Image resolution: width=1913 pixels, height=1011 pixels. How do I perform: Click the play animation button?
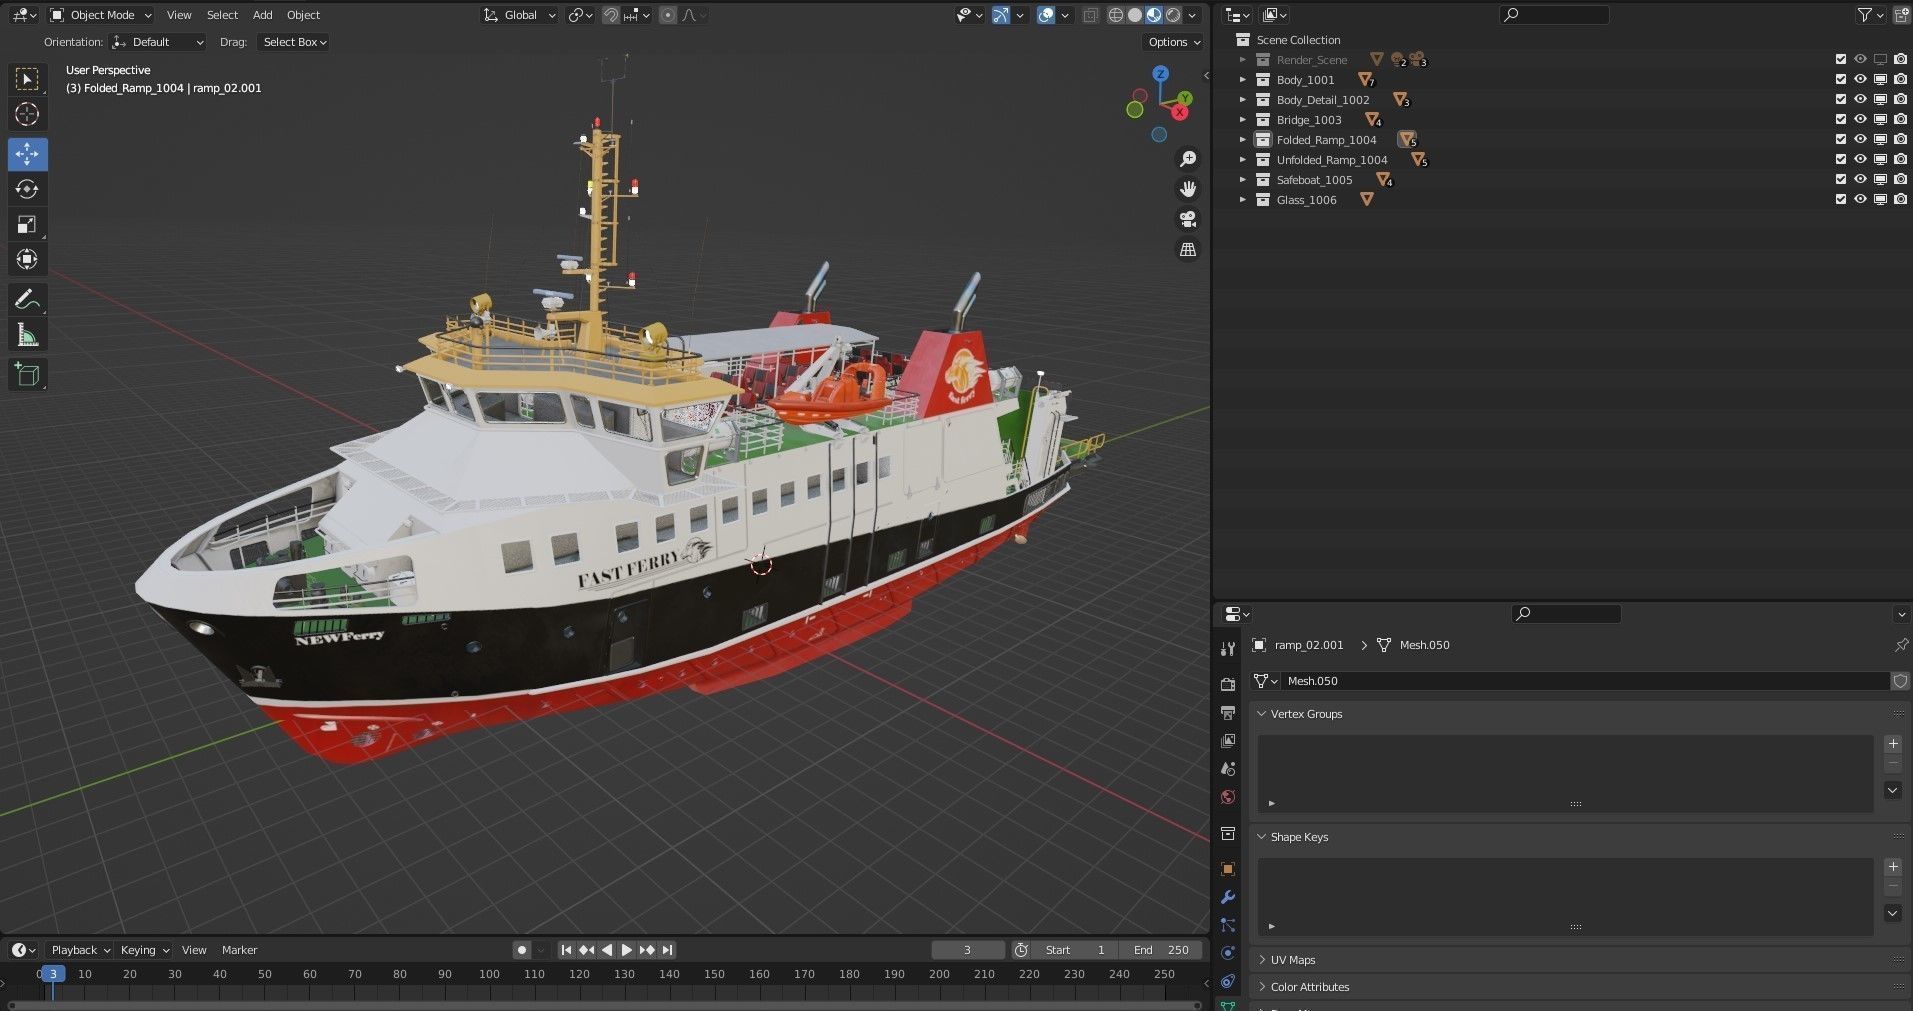[626, 950]
